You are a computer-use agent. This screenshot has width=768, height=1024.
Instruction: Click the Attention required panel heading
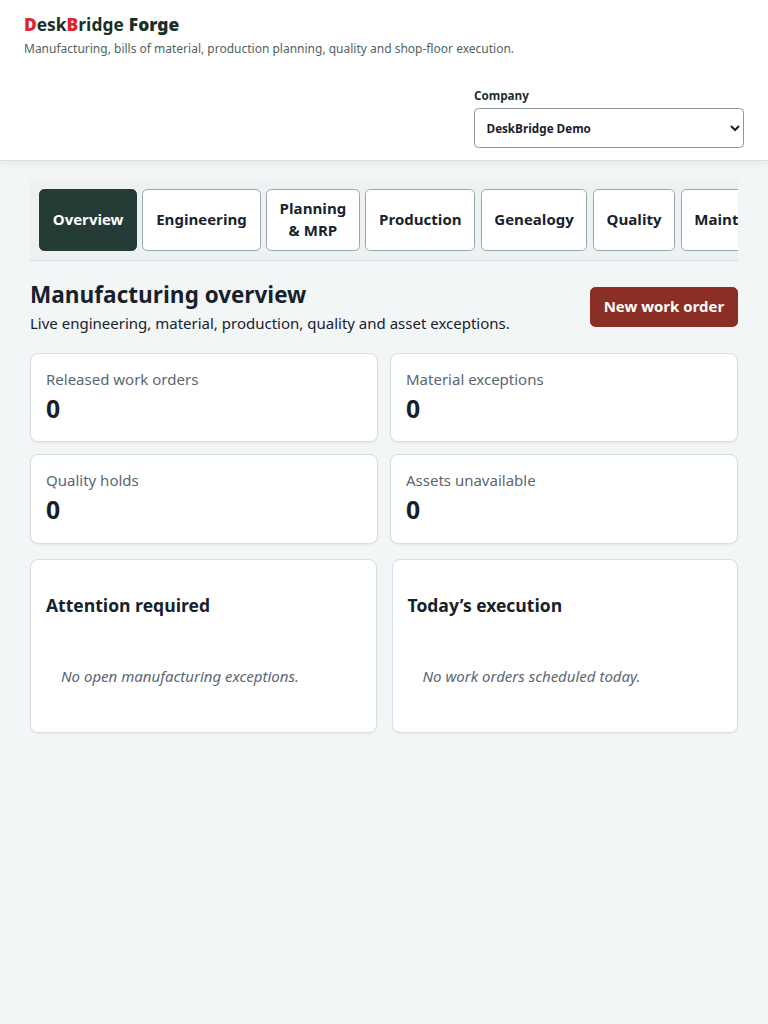click(128, 605)
